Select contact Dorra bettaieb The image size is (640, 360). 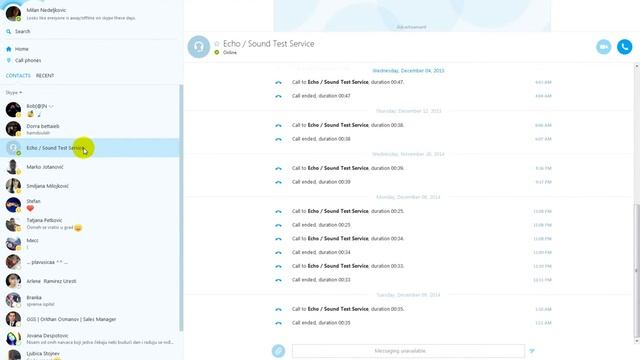click(x=89, y=129)
